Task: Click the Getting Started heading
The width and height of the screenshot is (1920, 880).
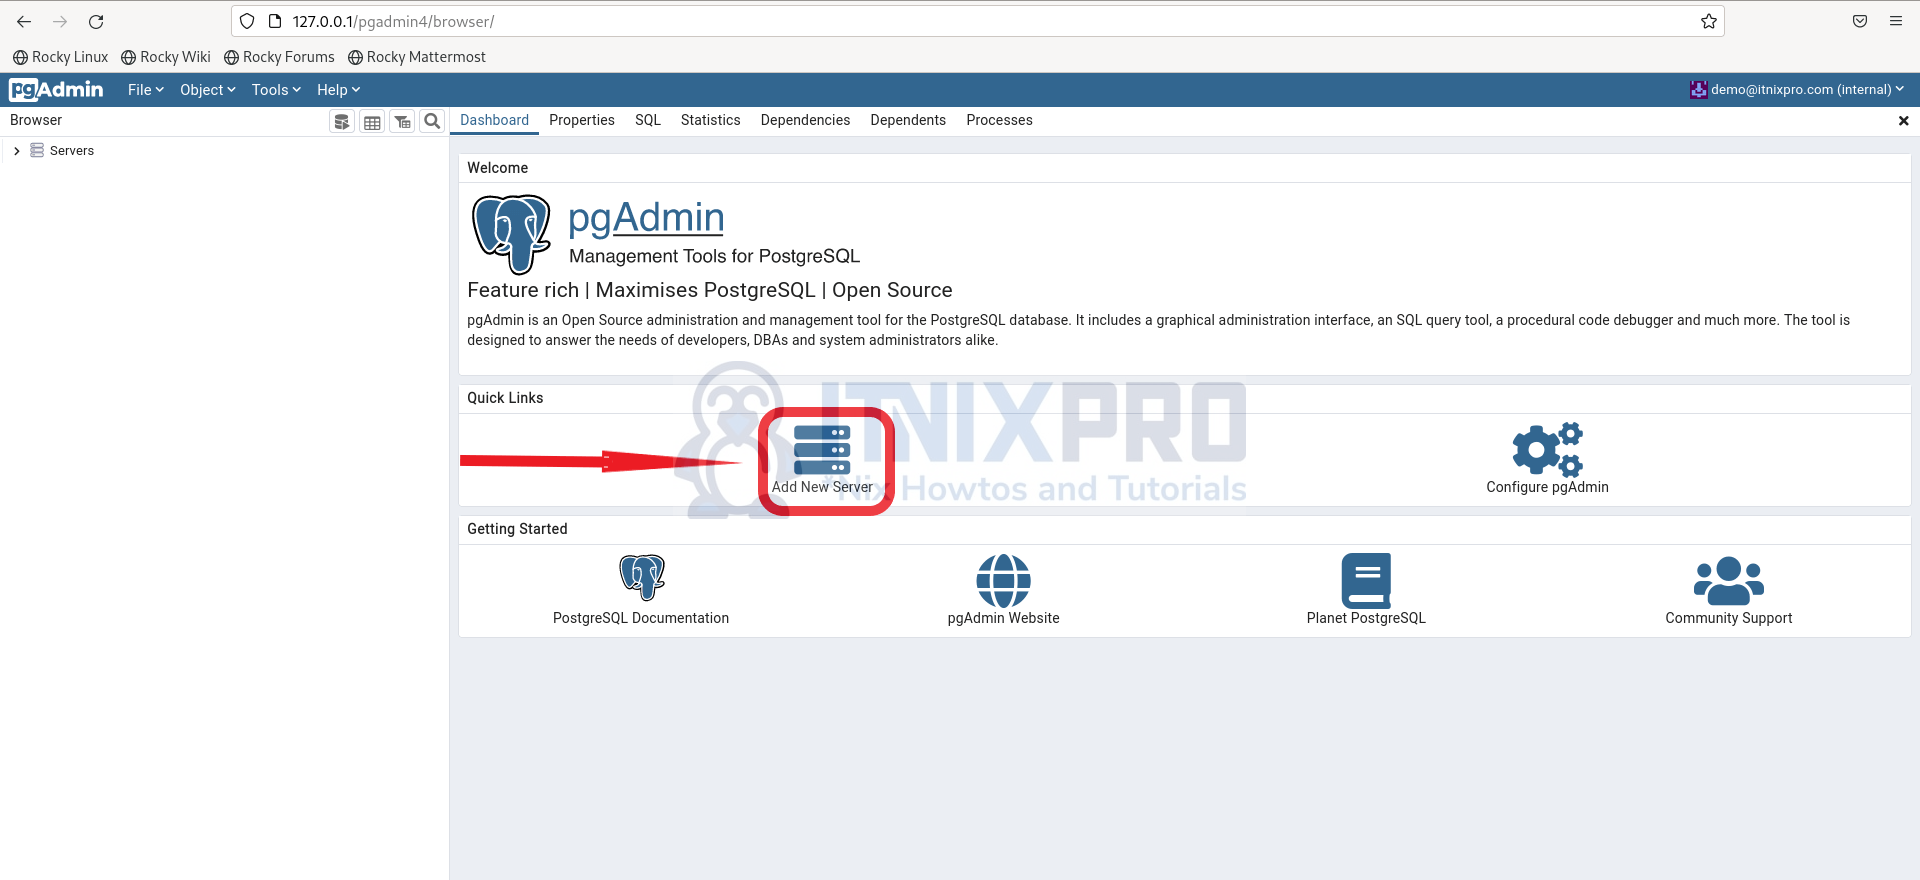Action: [517, 529]
